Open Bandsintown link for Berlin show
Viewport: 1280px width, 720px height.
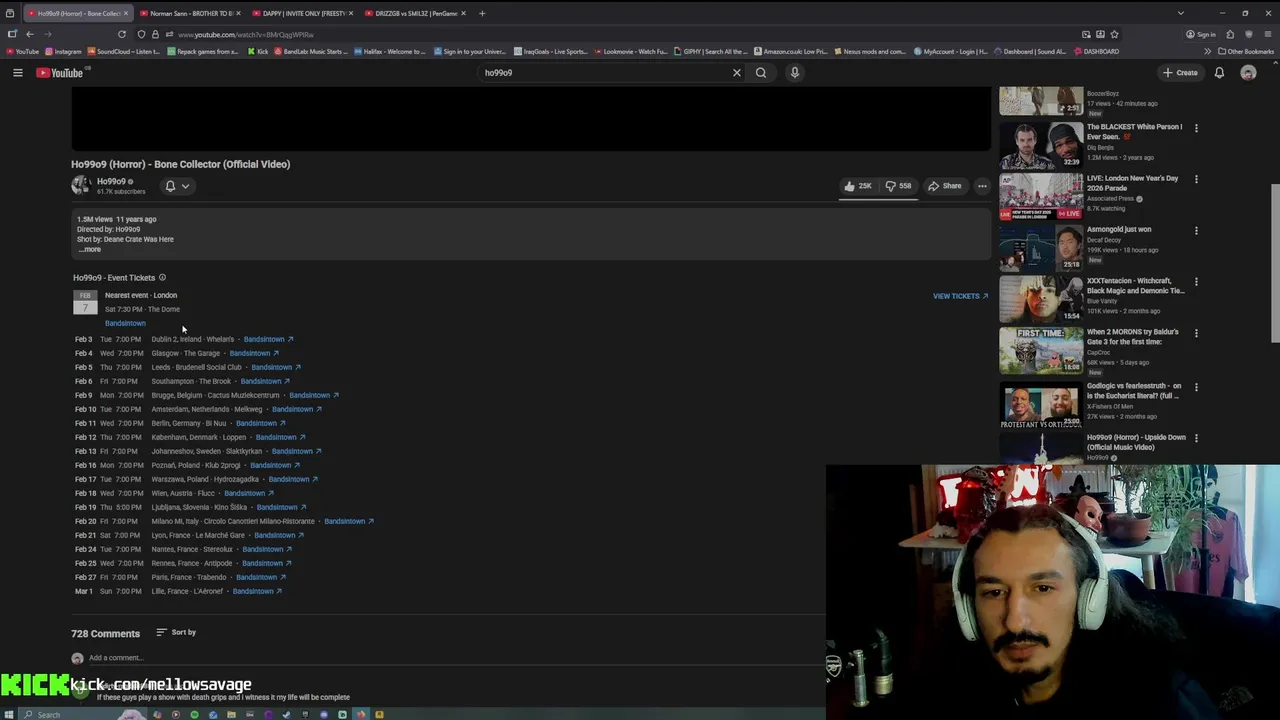coord(260,423)
